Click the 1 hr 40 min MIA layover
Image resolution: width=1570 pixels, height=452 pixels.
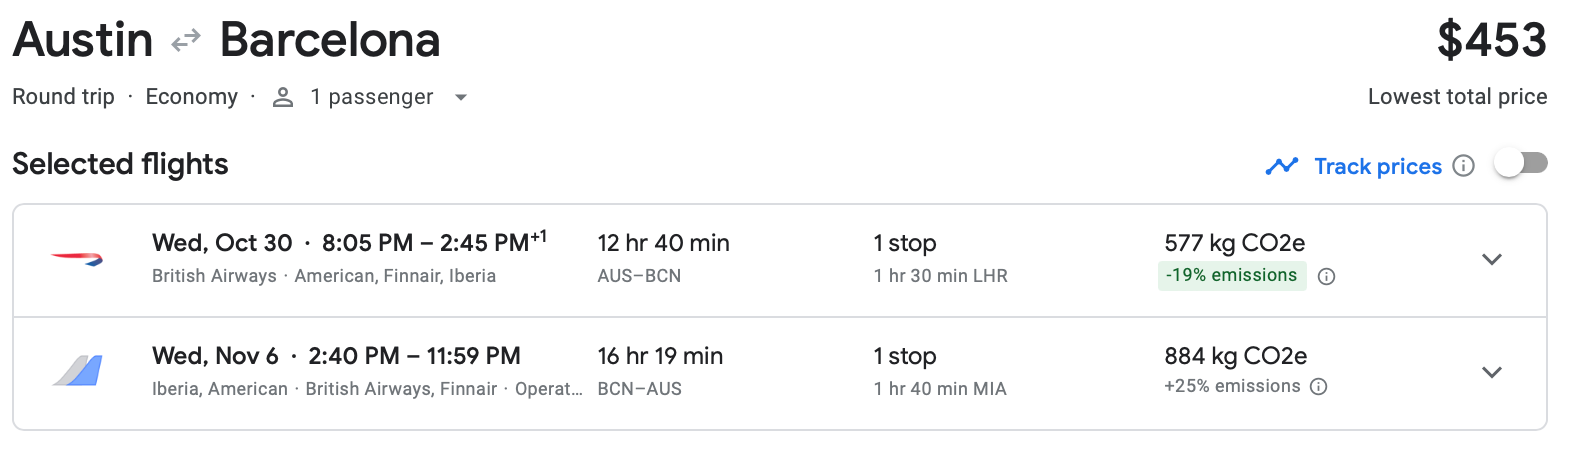click(x=940, y=389)
